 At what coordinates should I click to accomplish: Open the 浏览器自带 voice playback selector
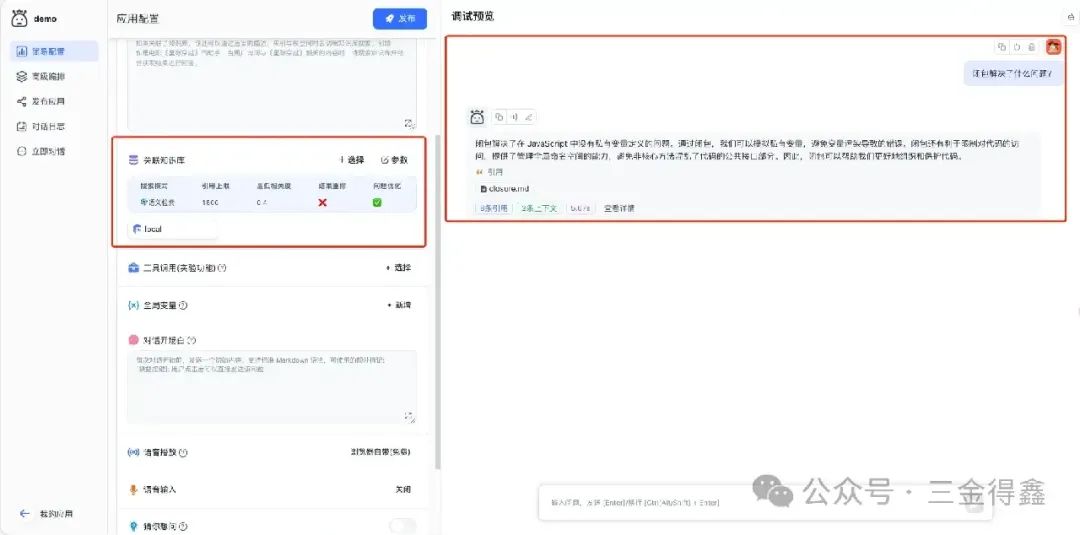pos(380,452)
